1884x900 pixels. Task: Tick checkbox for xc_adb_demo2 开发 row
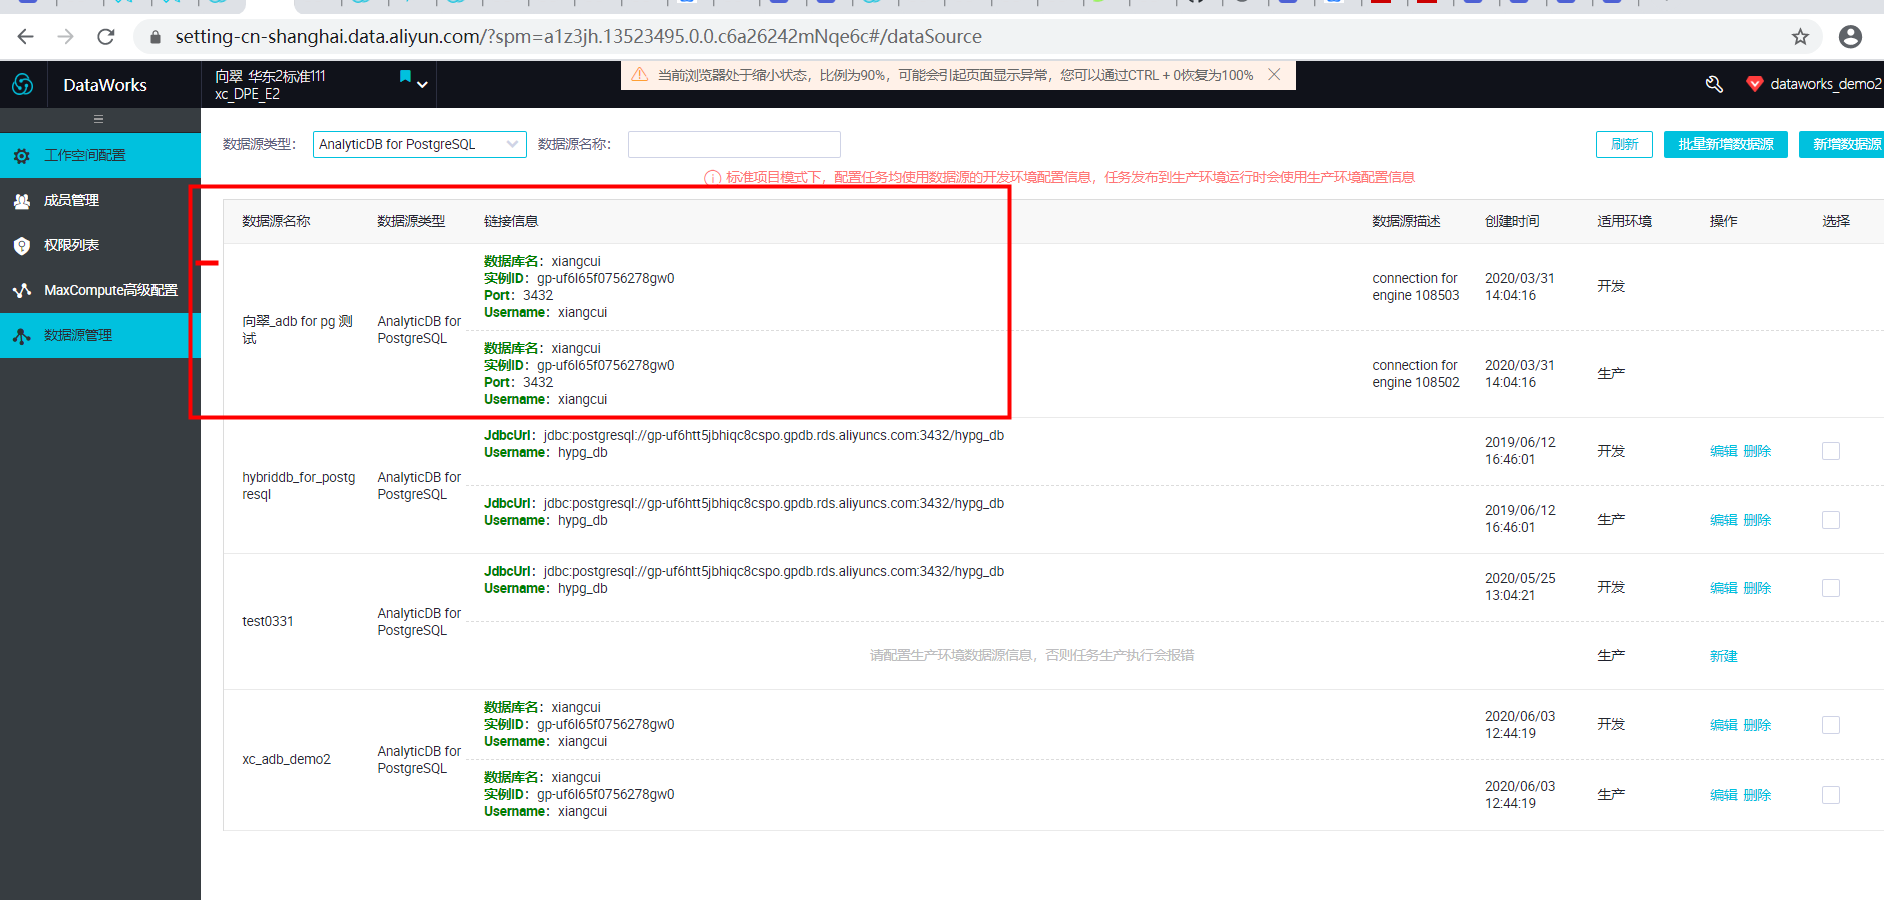point(1831,725)
